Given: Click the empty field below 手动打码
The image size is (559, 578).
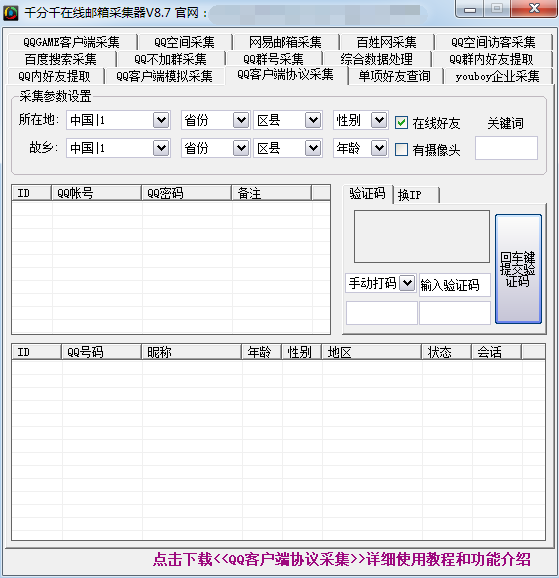Looking at the screenshot, I should point(382,313).
